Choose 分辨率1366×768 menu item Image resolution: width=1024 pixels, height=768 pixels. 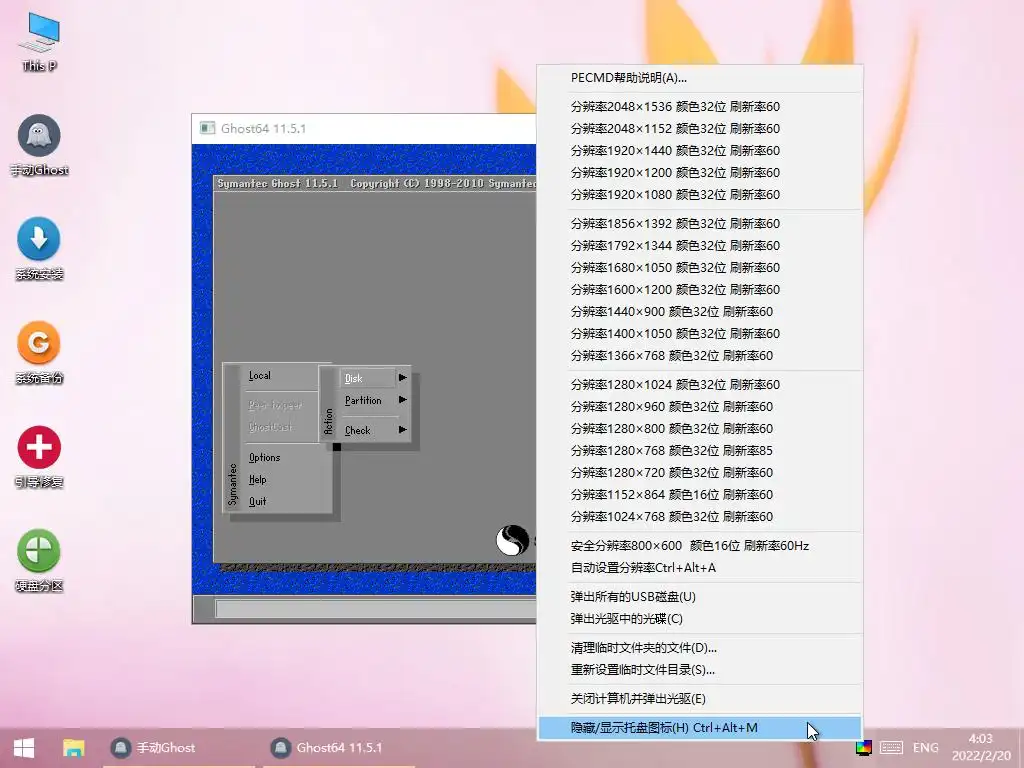[x=699, y=356]
